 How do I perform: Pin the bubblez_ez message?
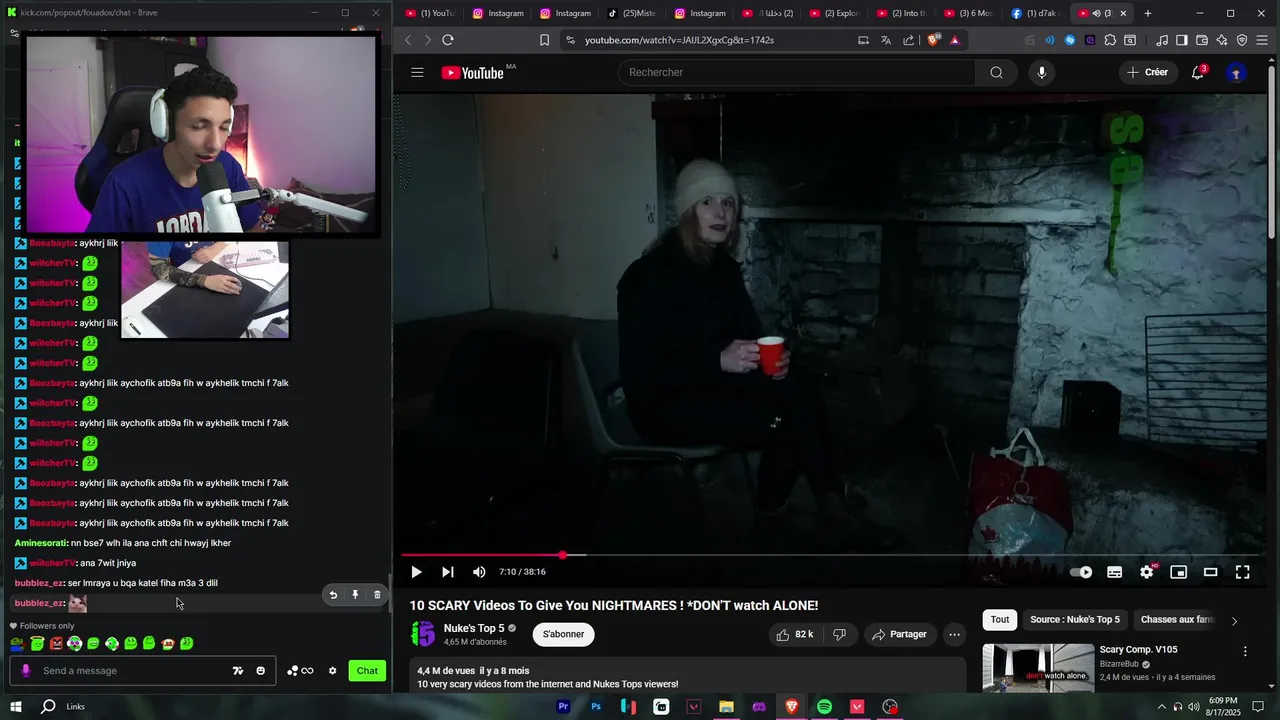click(355, 595)
